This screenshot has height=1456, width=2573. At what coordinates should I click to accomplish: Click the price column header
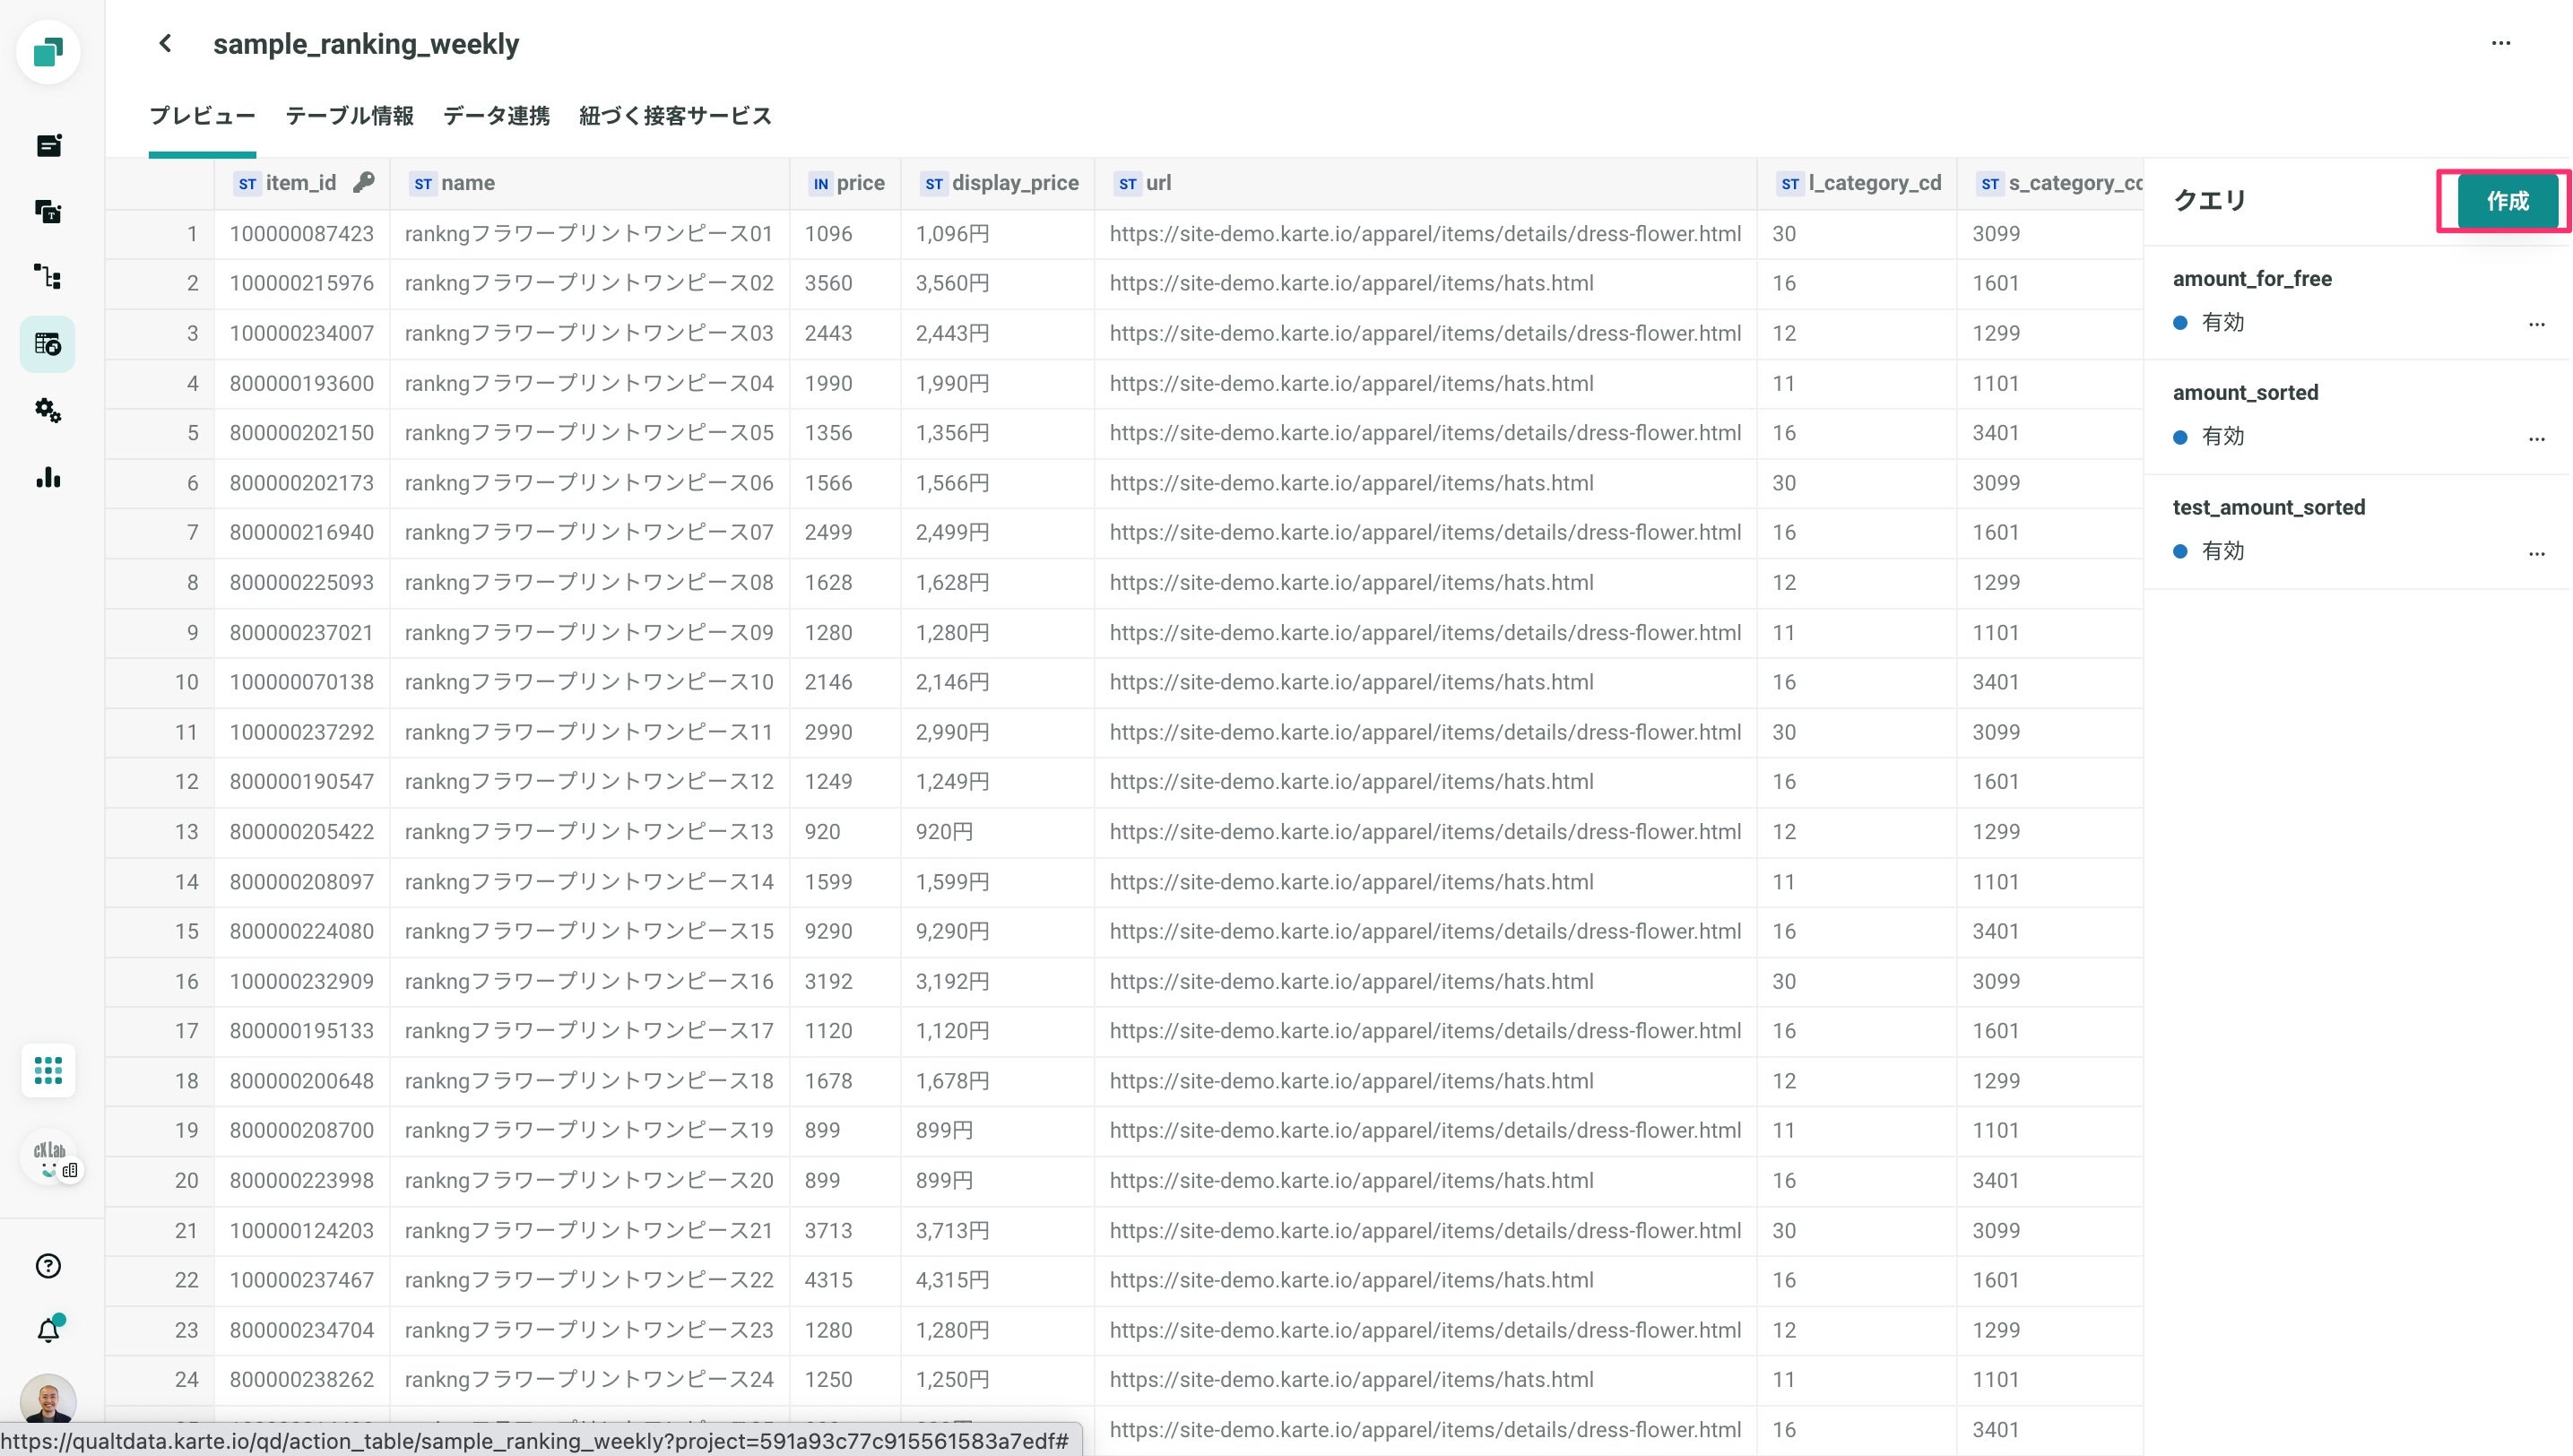pyautogui.click(x=846, y=183)
